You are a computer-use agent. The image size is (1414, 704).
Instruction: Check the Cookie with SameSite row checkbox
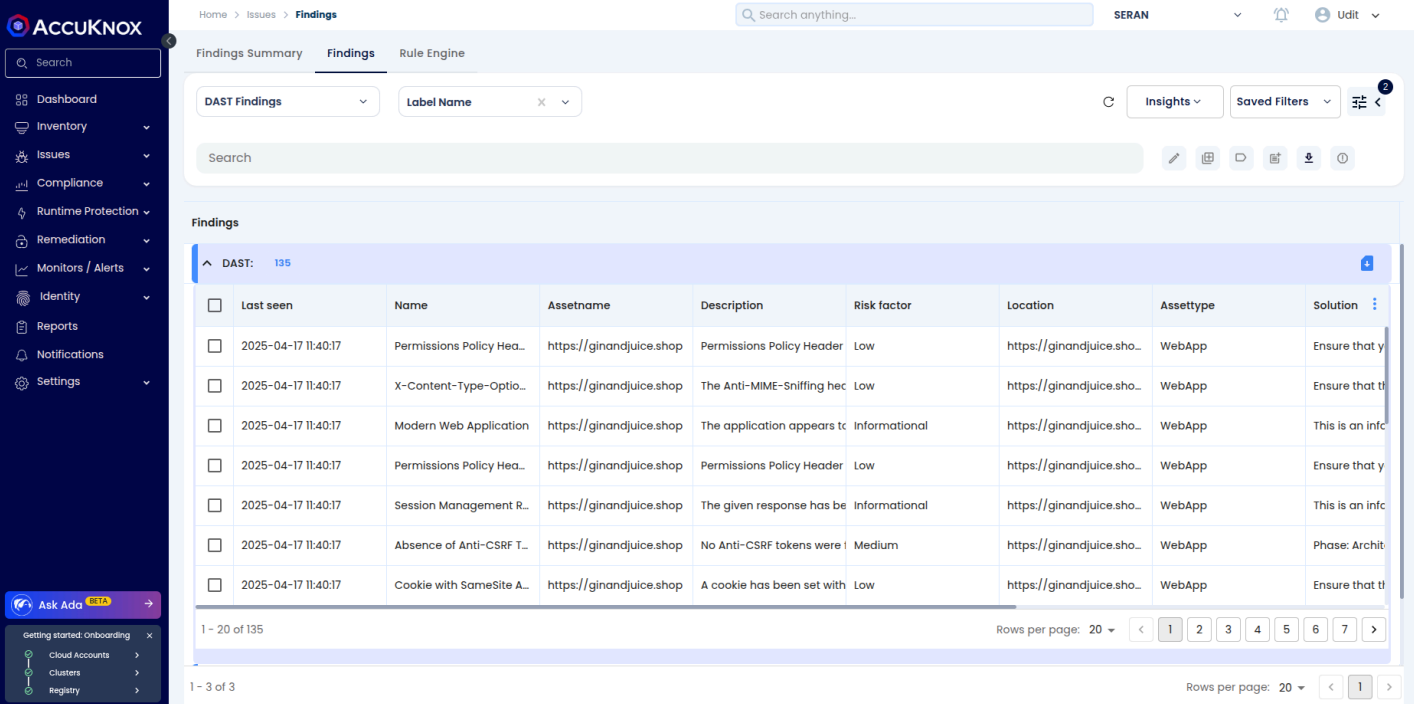pos(215,585)
